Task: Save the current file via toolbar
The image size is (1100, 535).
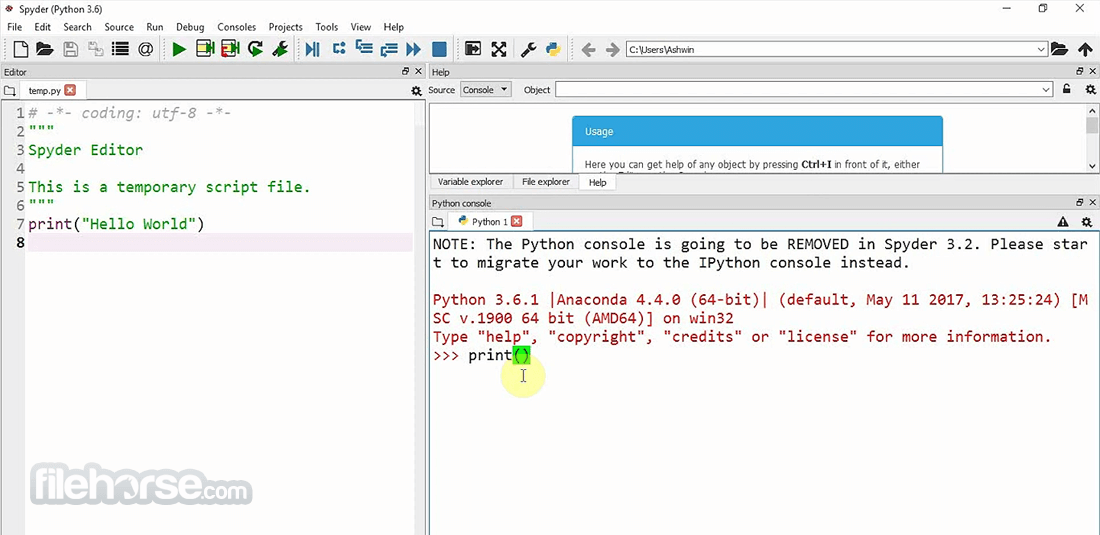Action: click(70, 49)
